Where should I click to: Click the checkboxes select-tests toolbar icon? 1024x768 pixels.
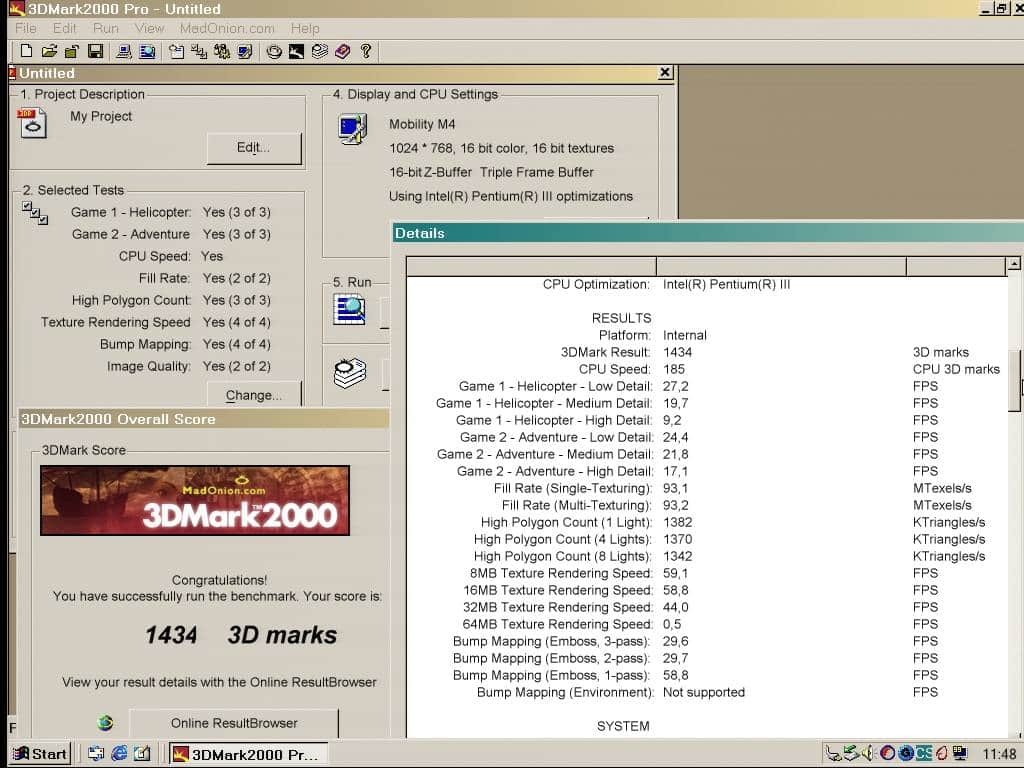tap(199, 51)
